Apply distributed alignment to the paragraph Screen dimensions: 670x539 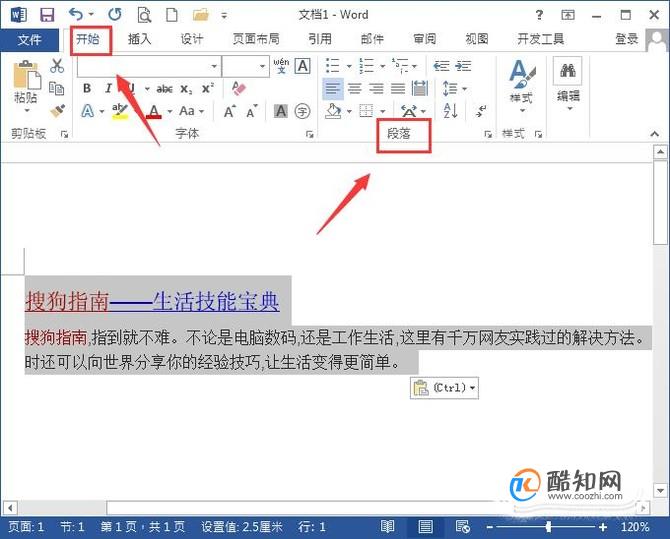(420, 88)
